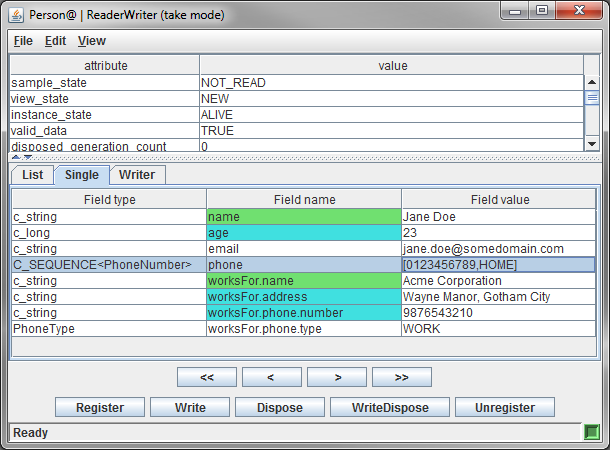Select the disposed_generation_count attribute cell

click(x=105, y=145)
